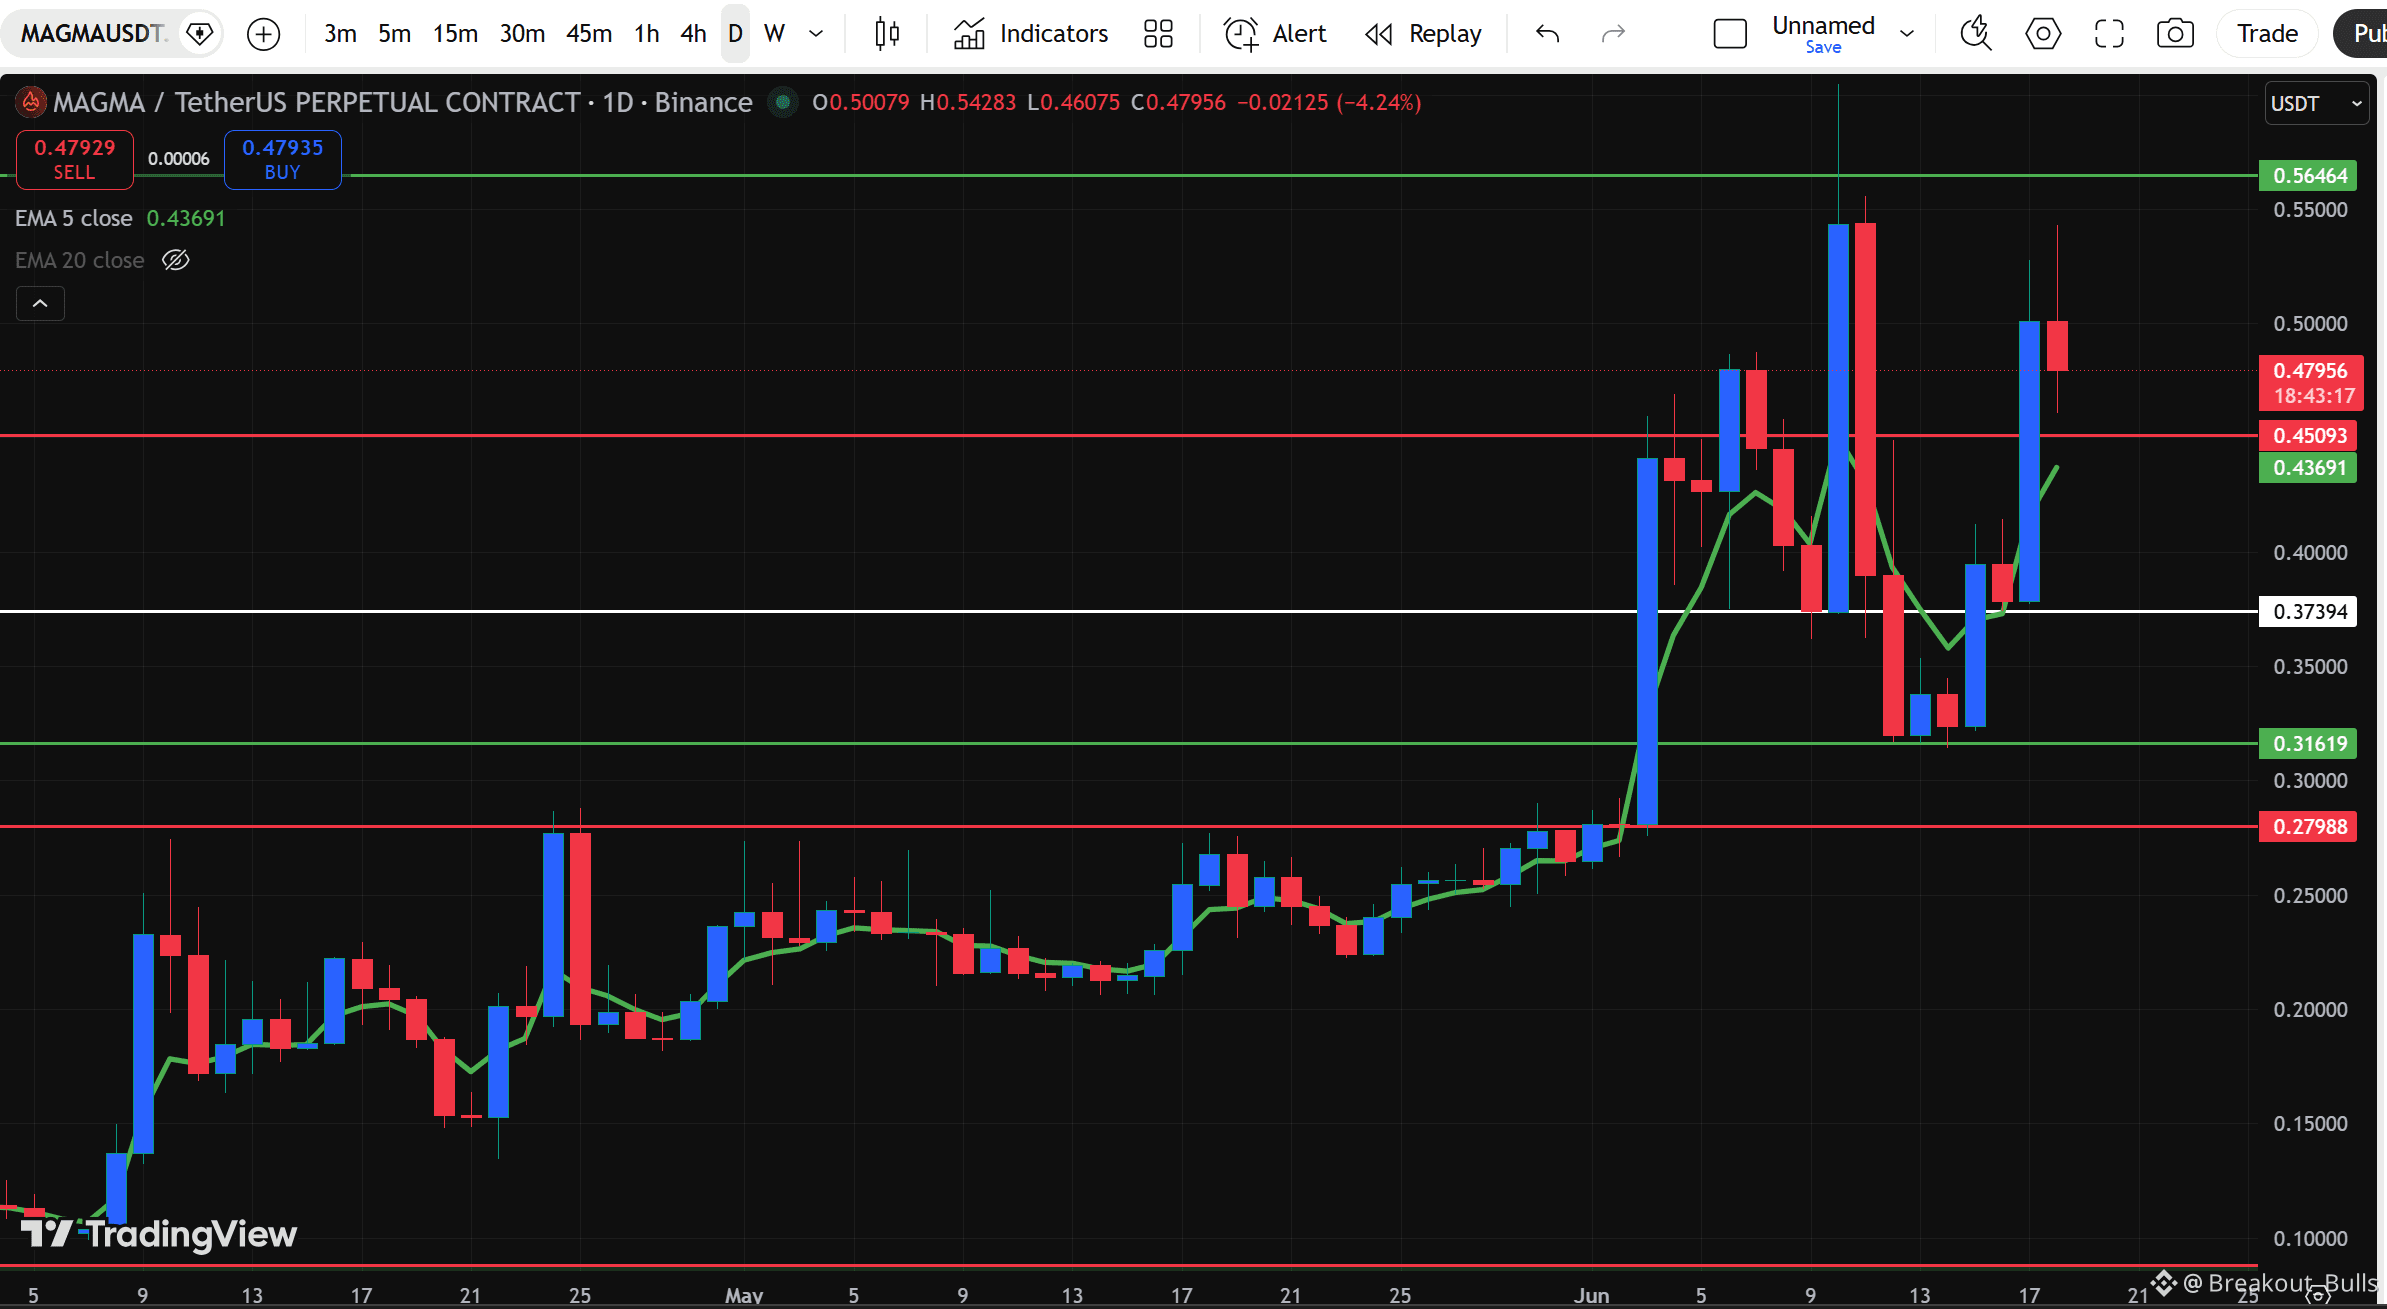Screen dimensions: 2387x1309
Task: Start bar Replay mode
Action: 1424,34
